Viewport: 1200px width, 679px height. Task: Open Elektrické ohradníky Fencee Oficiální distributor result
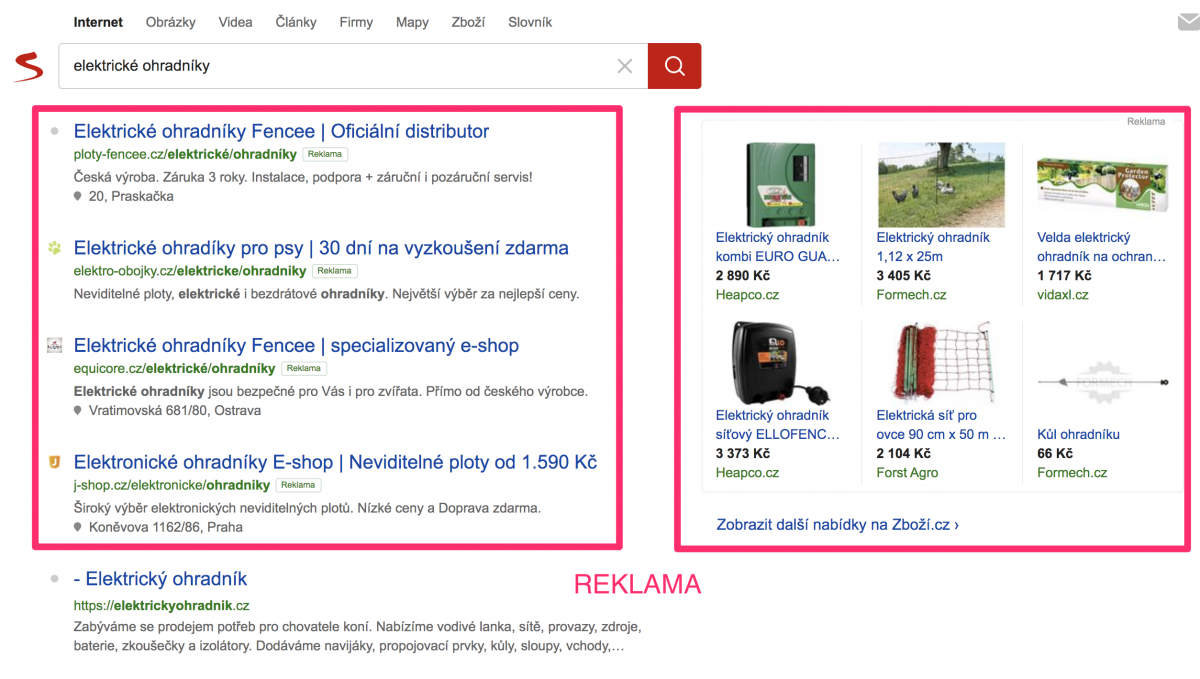click(x=281, y=131)
